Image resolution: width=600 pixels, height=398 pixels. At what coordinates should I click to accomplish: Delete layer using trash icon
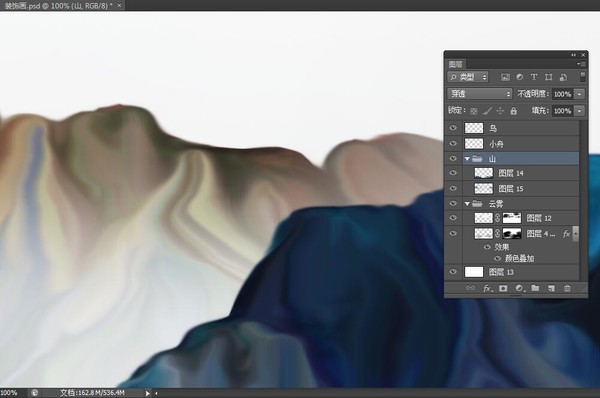(x=567, y=288)
